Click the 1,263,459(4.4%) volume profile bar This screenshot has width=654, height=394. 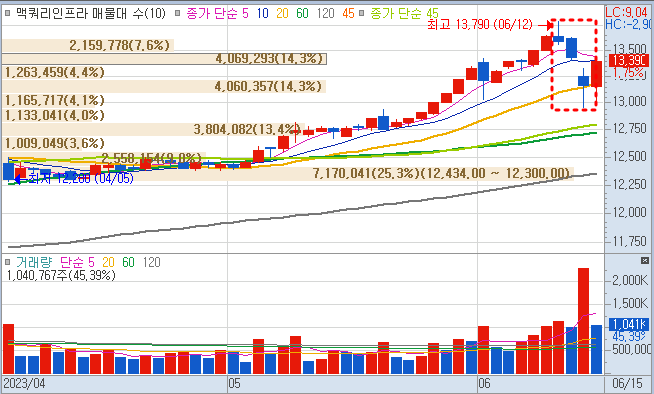(52, 73)
